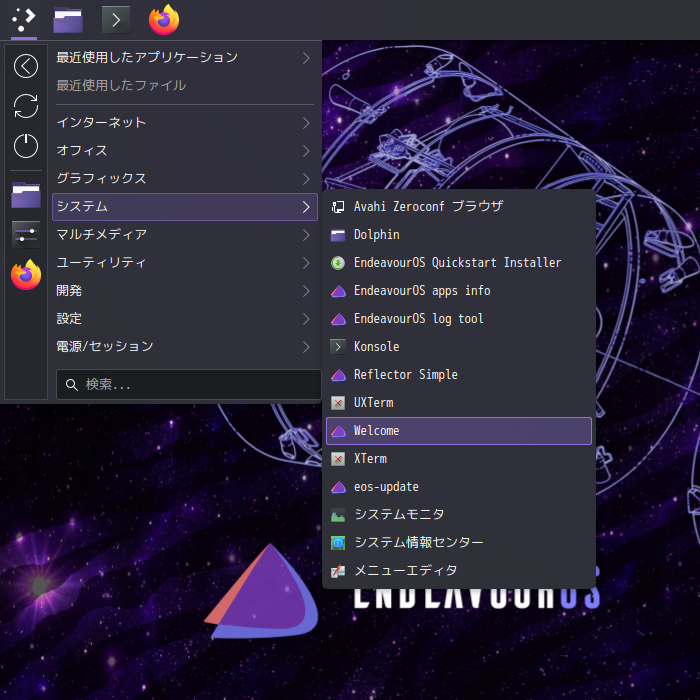This screenshot has height=700, width=700.
Task: Click the システム情報センター info icon
Action: pos(338,543)
